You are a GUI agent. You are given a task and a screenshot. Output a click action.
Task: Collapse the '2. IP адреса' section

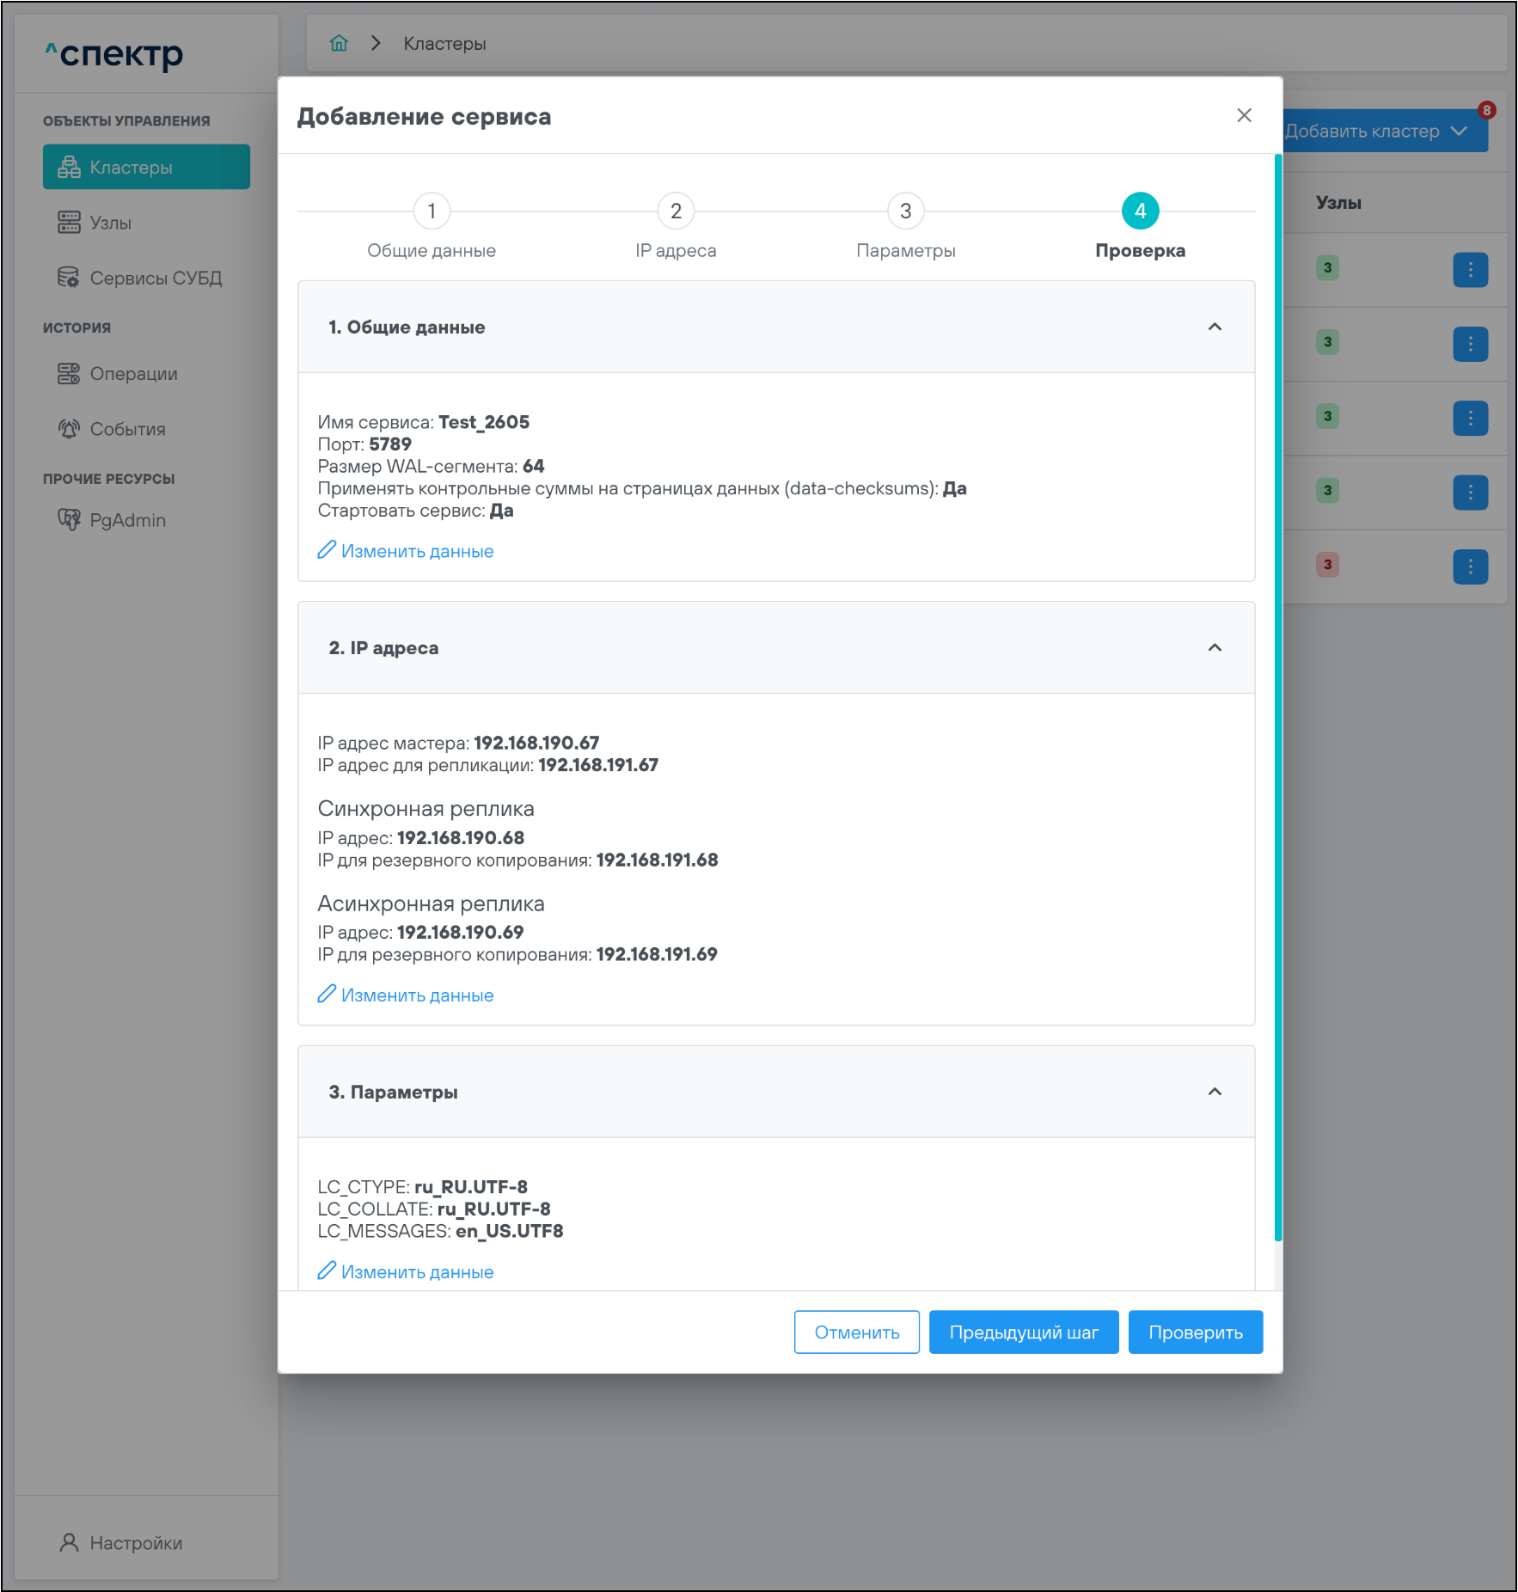tap(1215, 648)
